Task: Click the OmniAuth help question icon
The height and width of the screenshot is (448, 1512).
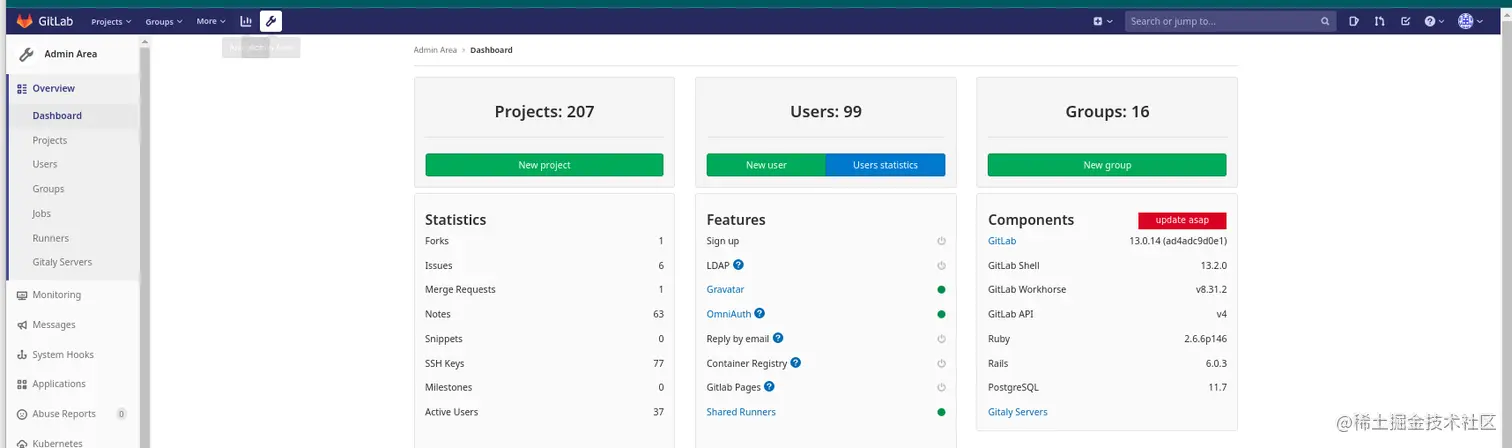Action: click(x=759, y=314)
